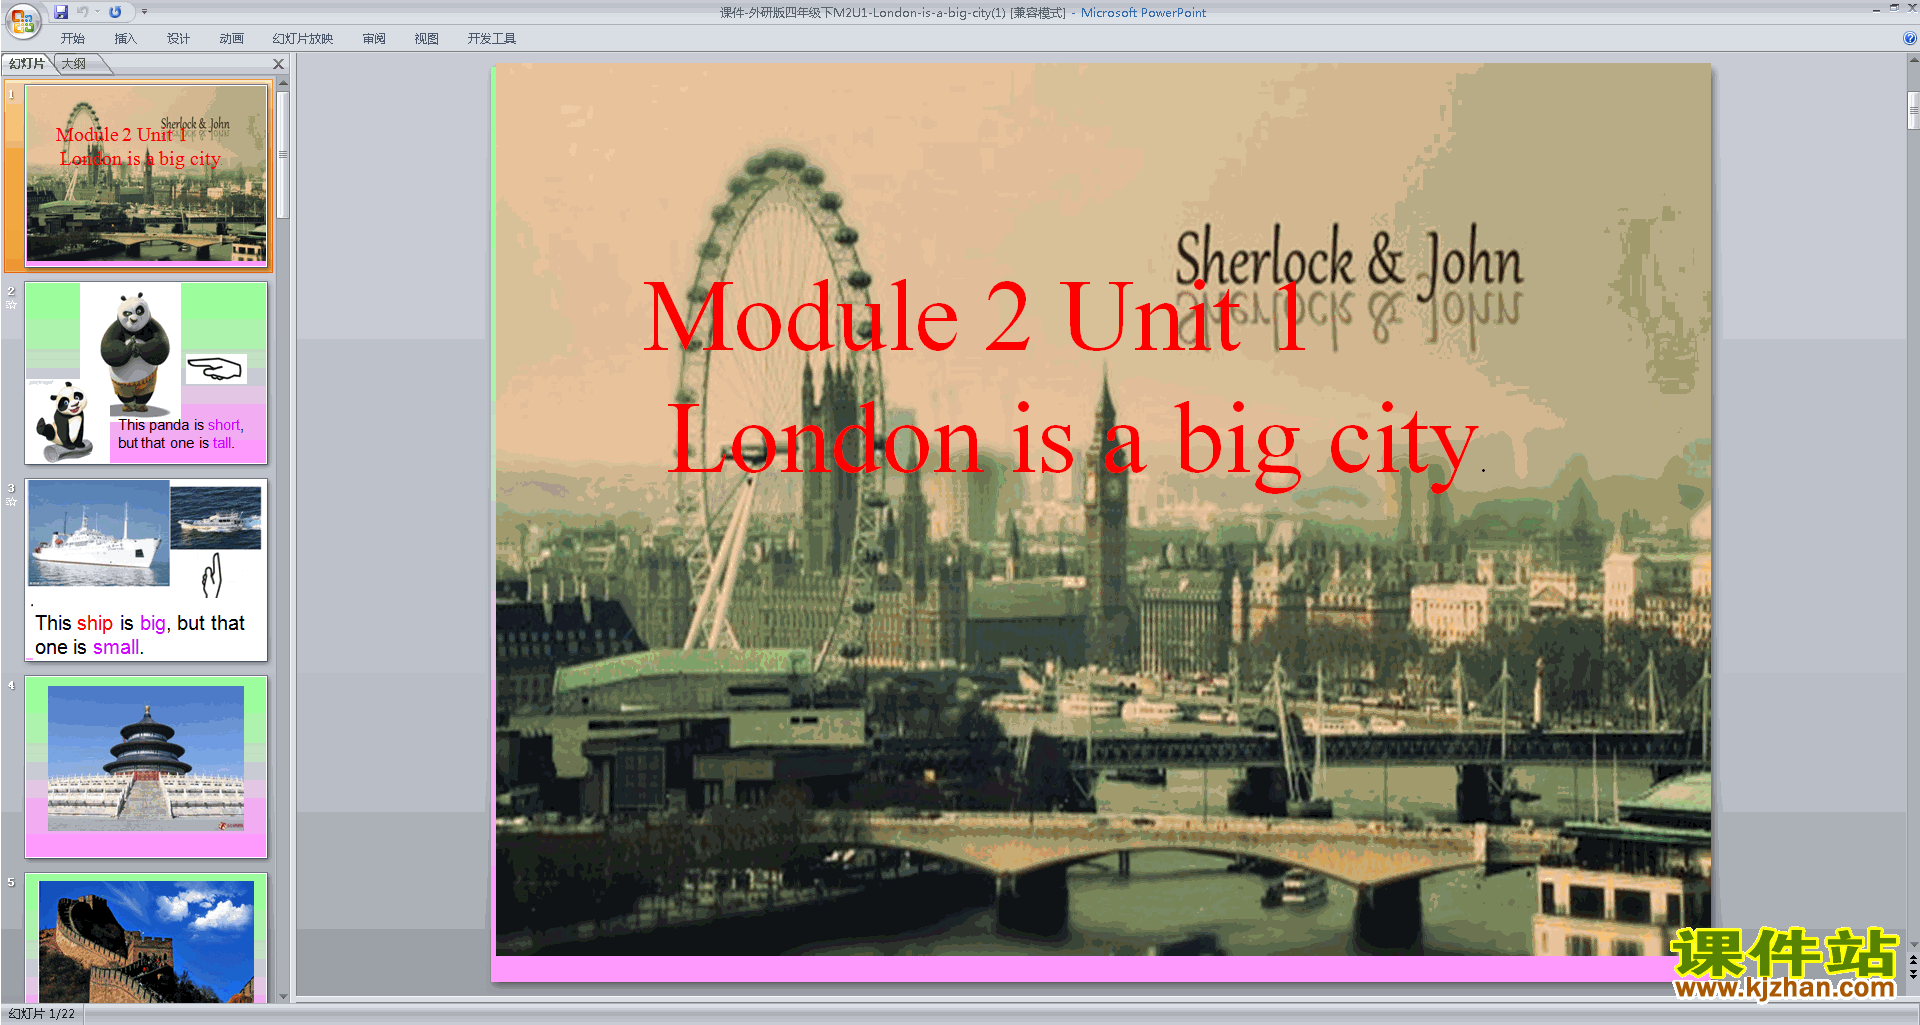Viewport: 1920px width, 1025px height.
Task: Click the 'Module 2 Unit 1' title text
Action: (975, 317)
